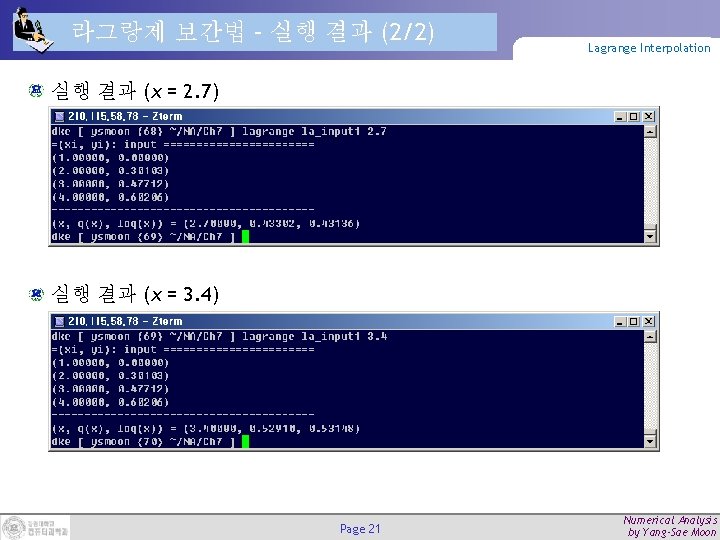Click scroll-up arrow in upper terminal
The height and width of the screenshot is (540, 720).
click(x=650, y=132)
